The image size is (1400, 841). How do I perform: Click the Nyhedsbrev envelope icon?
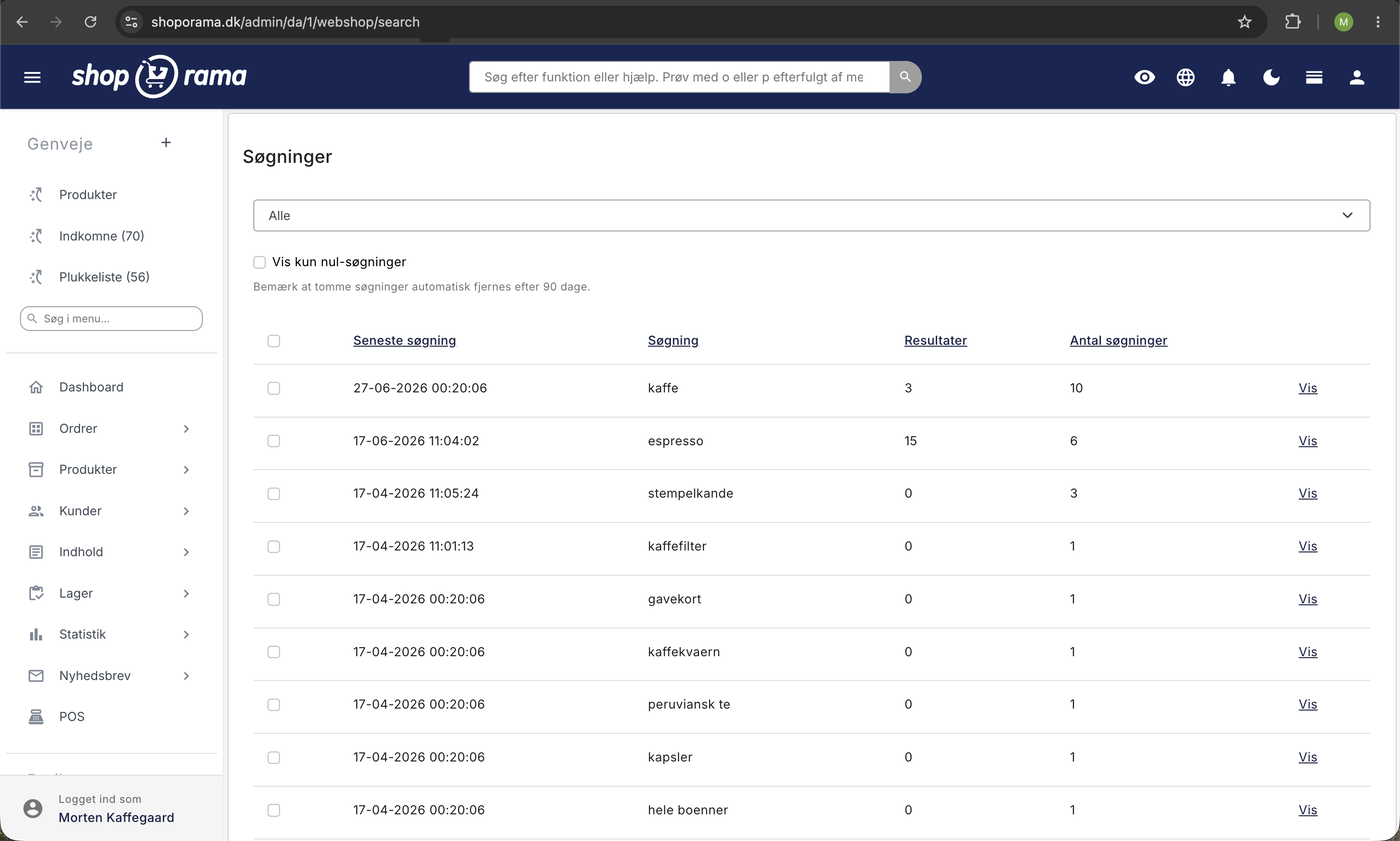36,676
